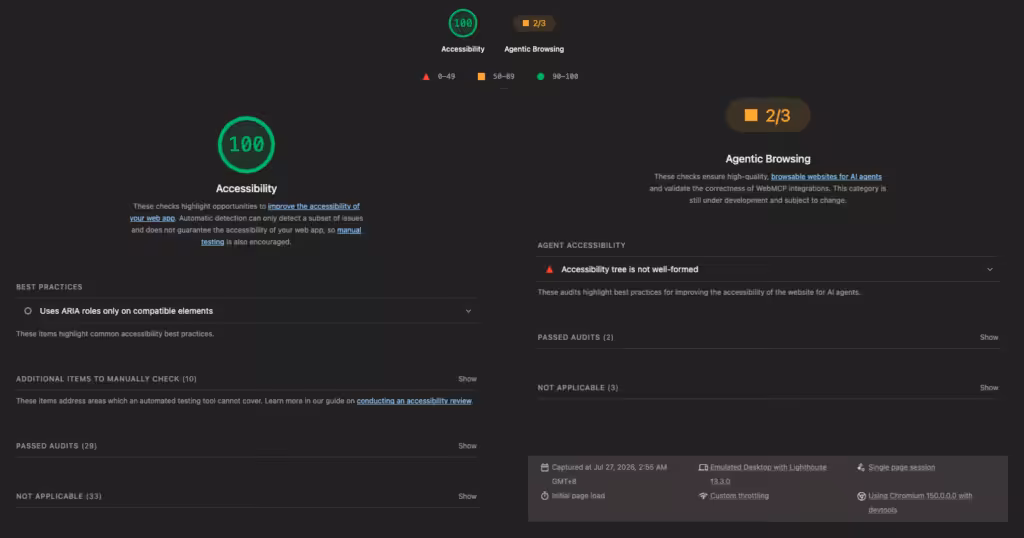Show Passed Audits (2) under Agentic Browsing
This screenshot has height=538, width=1024.
(989, 338)
